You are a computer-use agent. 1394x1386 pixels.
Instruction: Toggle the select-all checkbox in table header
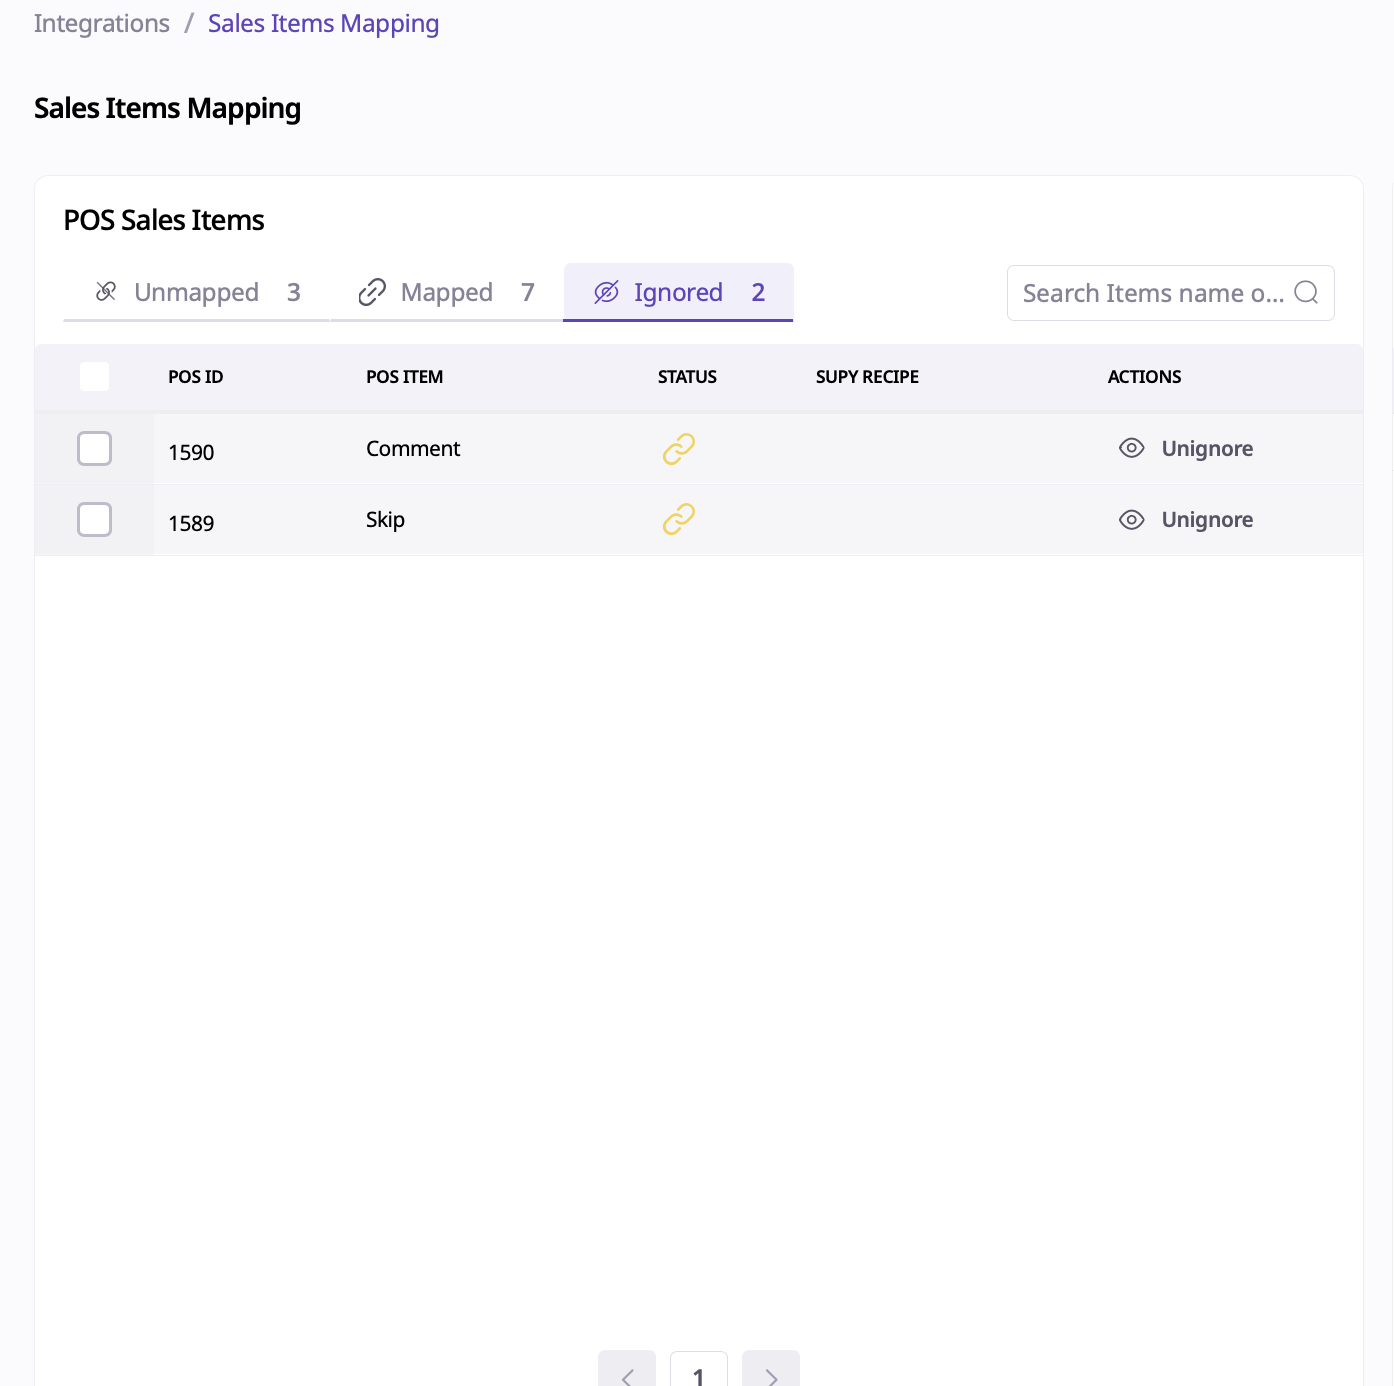click(x=95, y=377)
